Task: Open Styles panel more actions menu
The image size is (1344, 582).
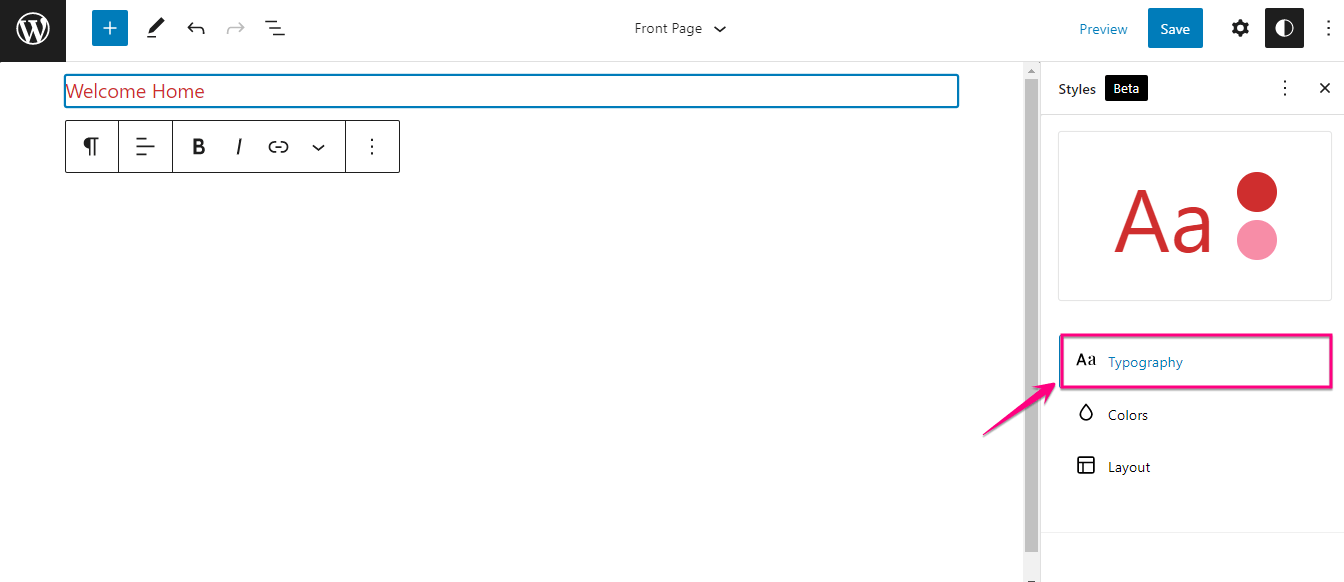Action: [1285, 88]
